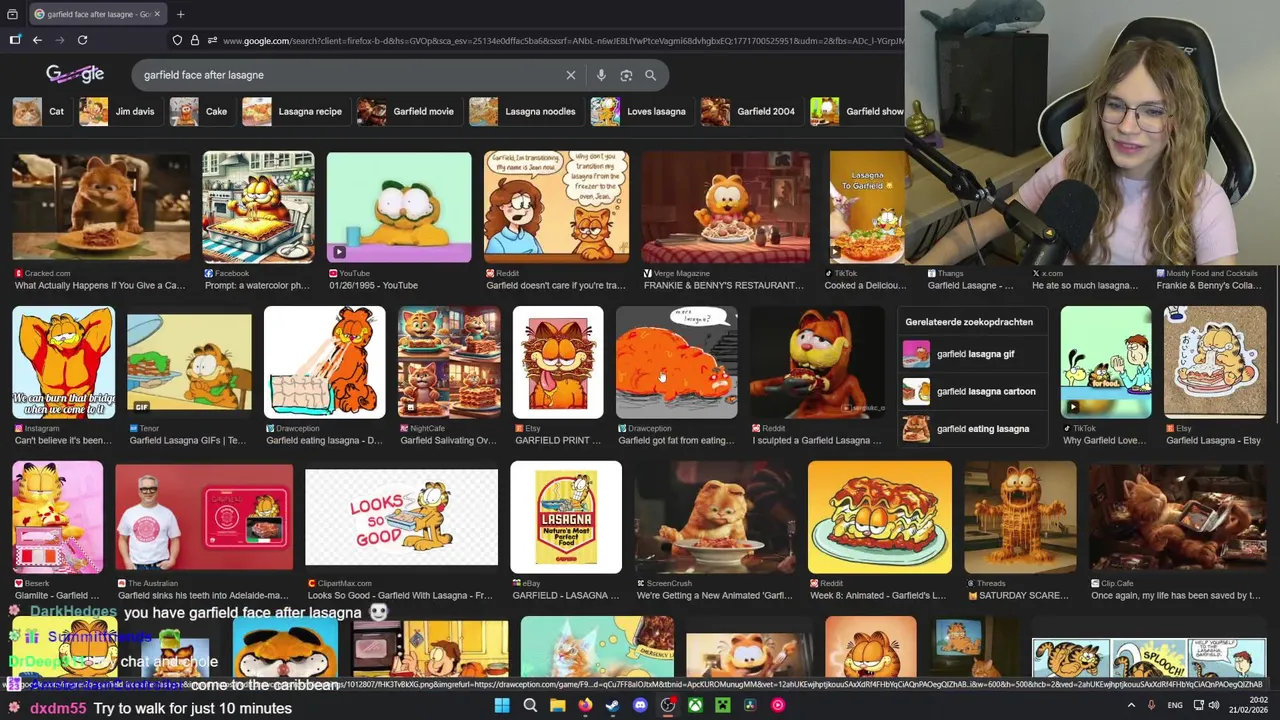Click the Google search box text
The height and width of the screenshot is (720, 1280).
click(x=204, y=75)
